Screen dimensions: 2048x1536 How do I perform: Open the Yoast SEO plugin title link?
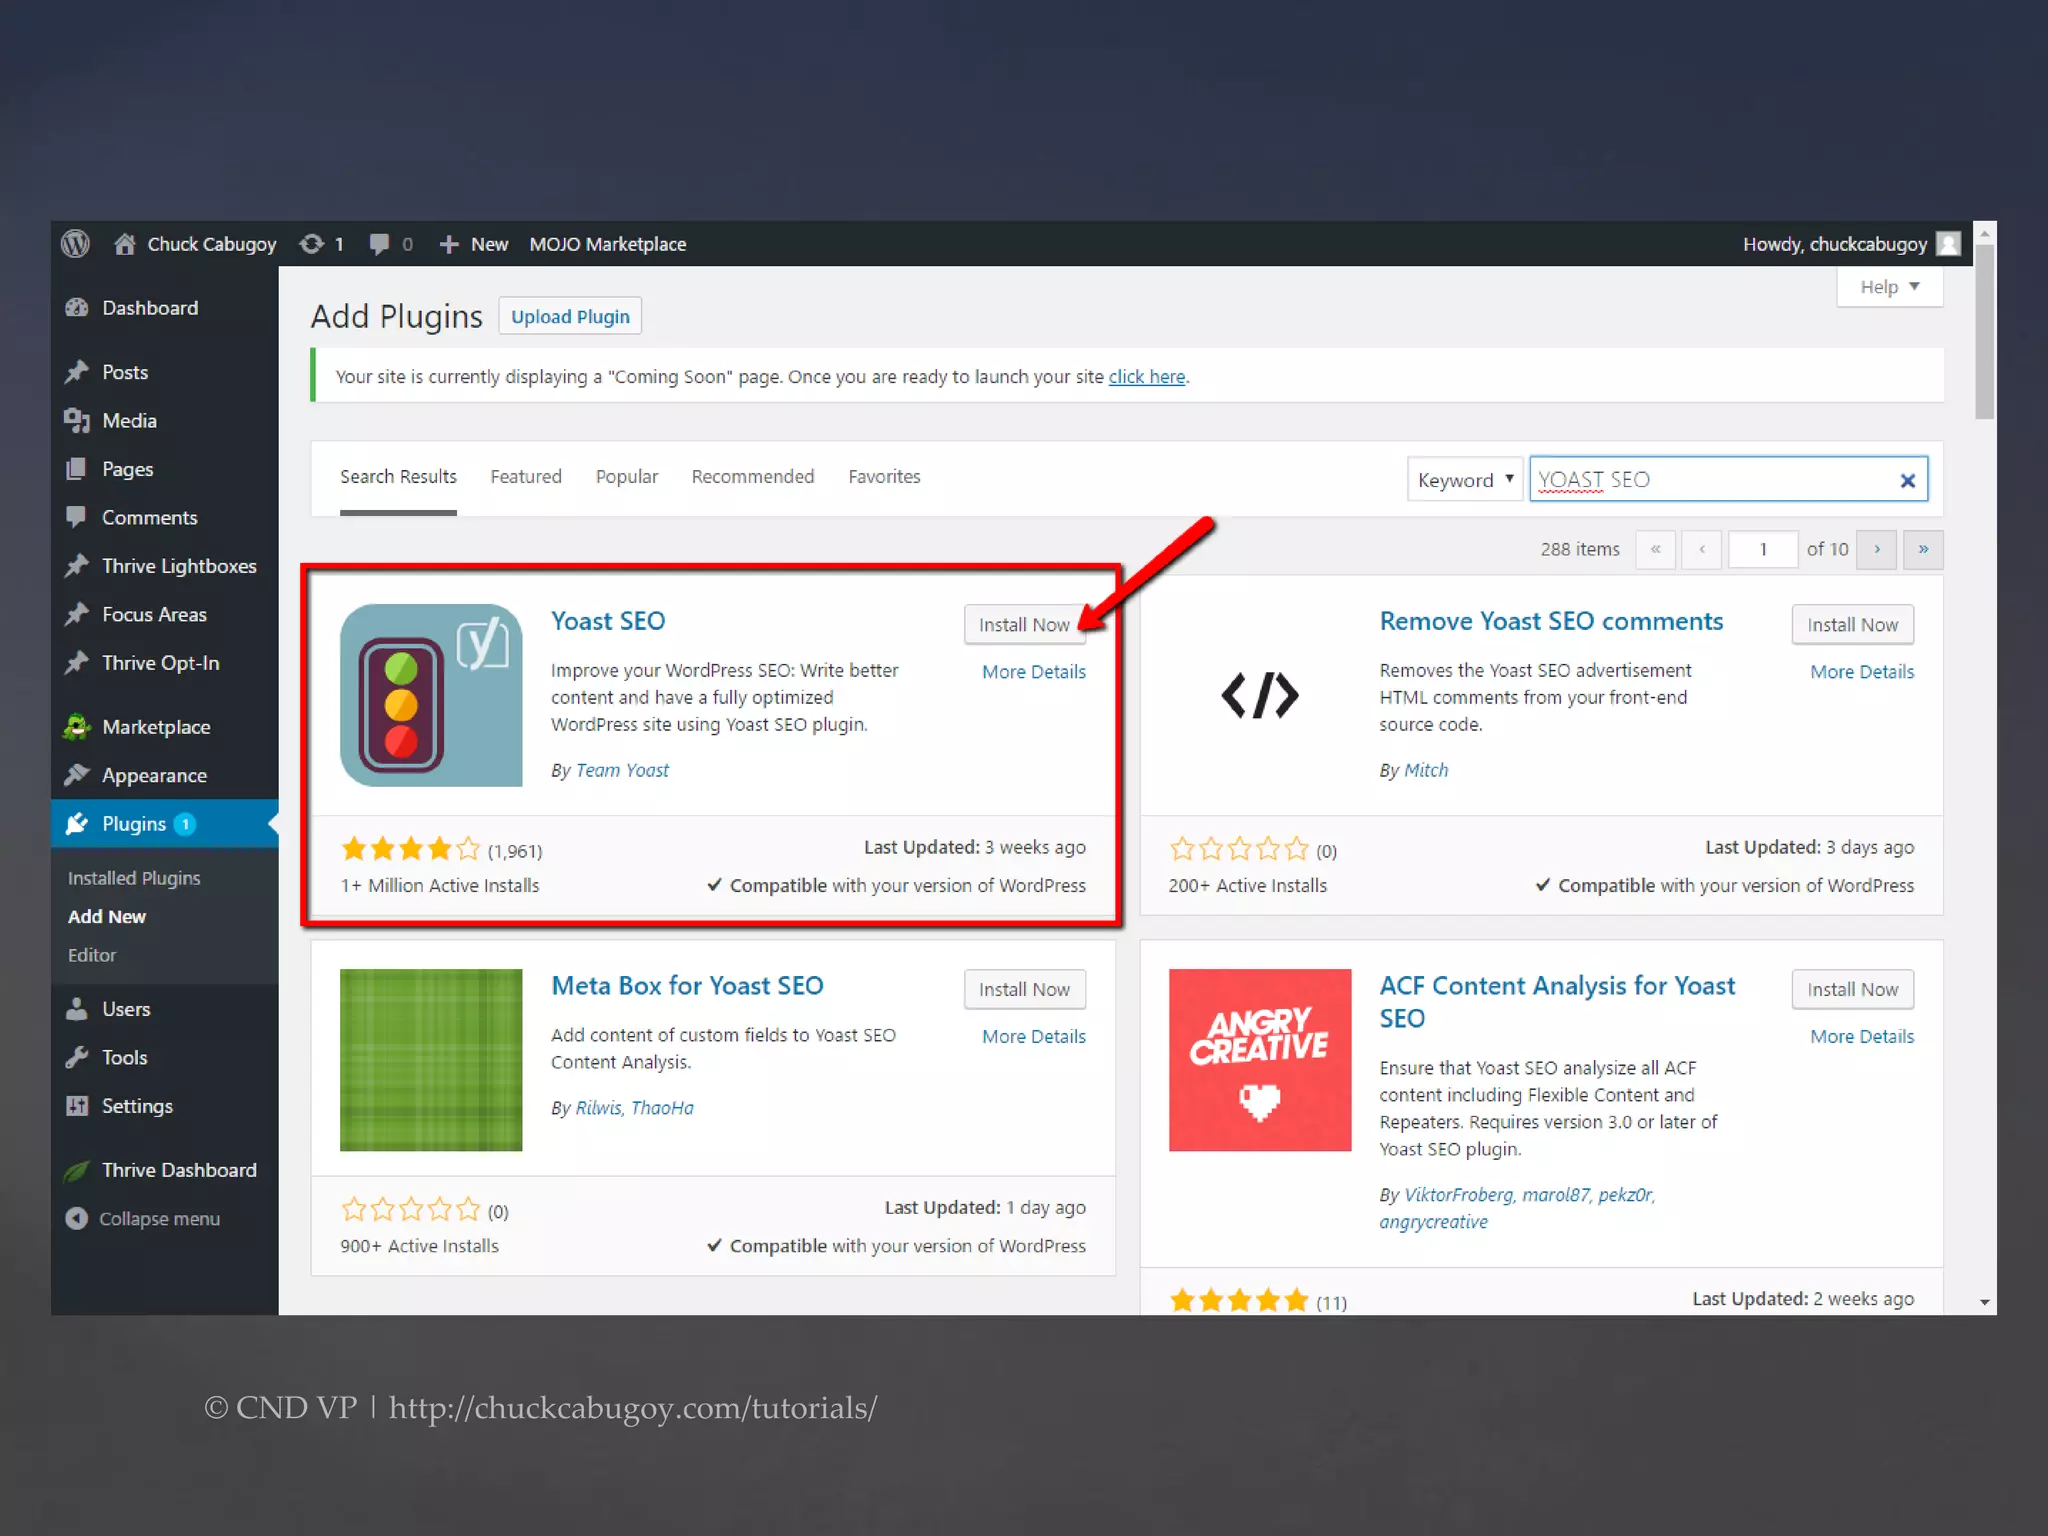tap(608, 621)
